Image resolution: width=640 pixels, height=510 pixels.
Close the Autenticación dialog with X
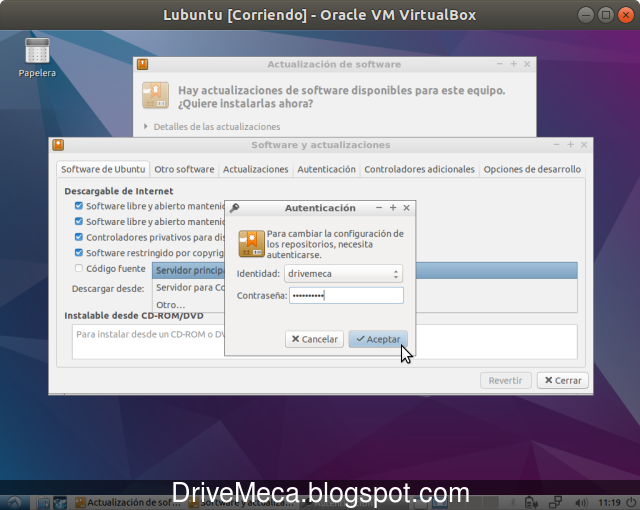[x=407, y=208]
